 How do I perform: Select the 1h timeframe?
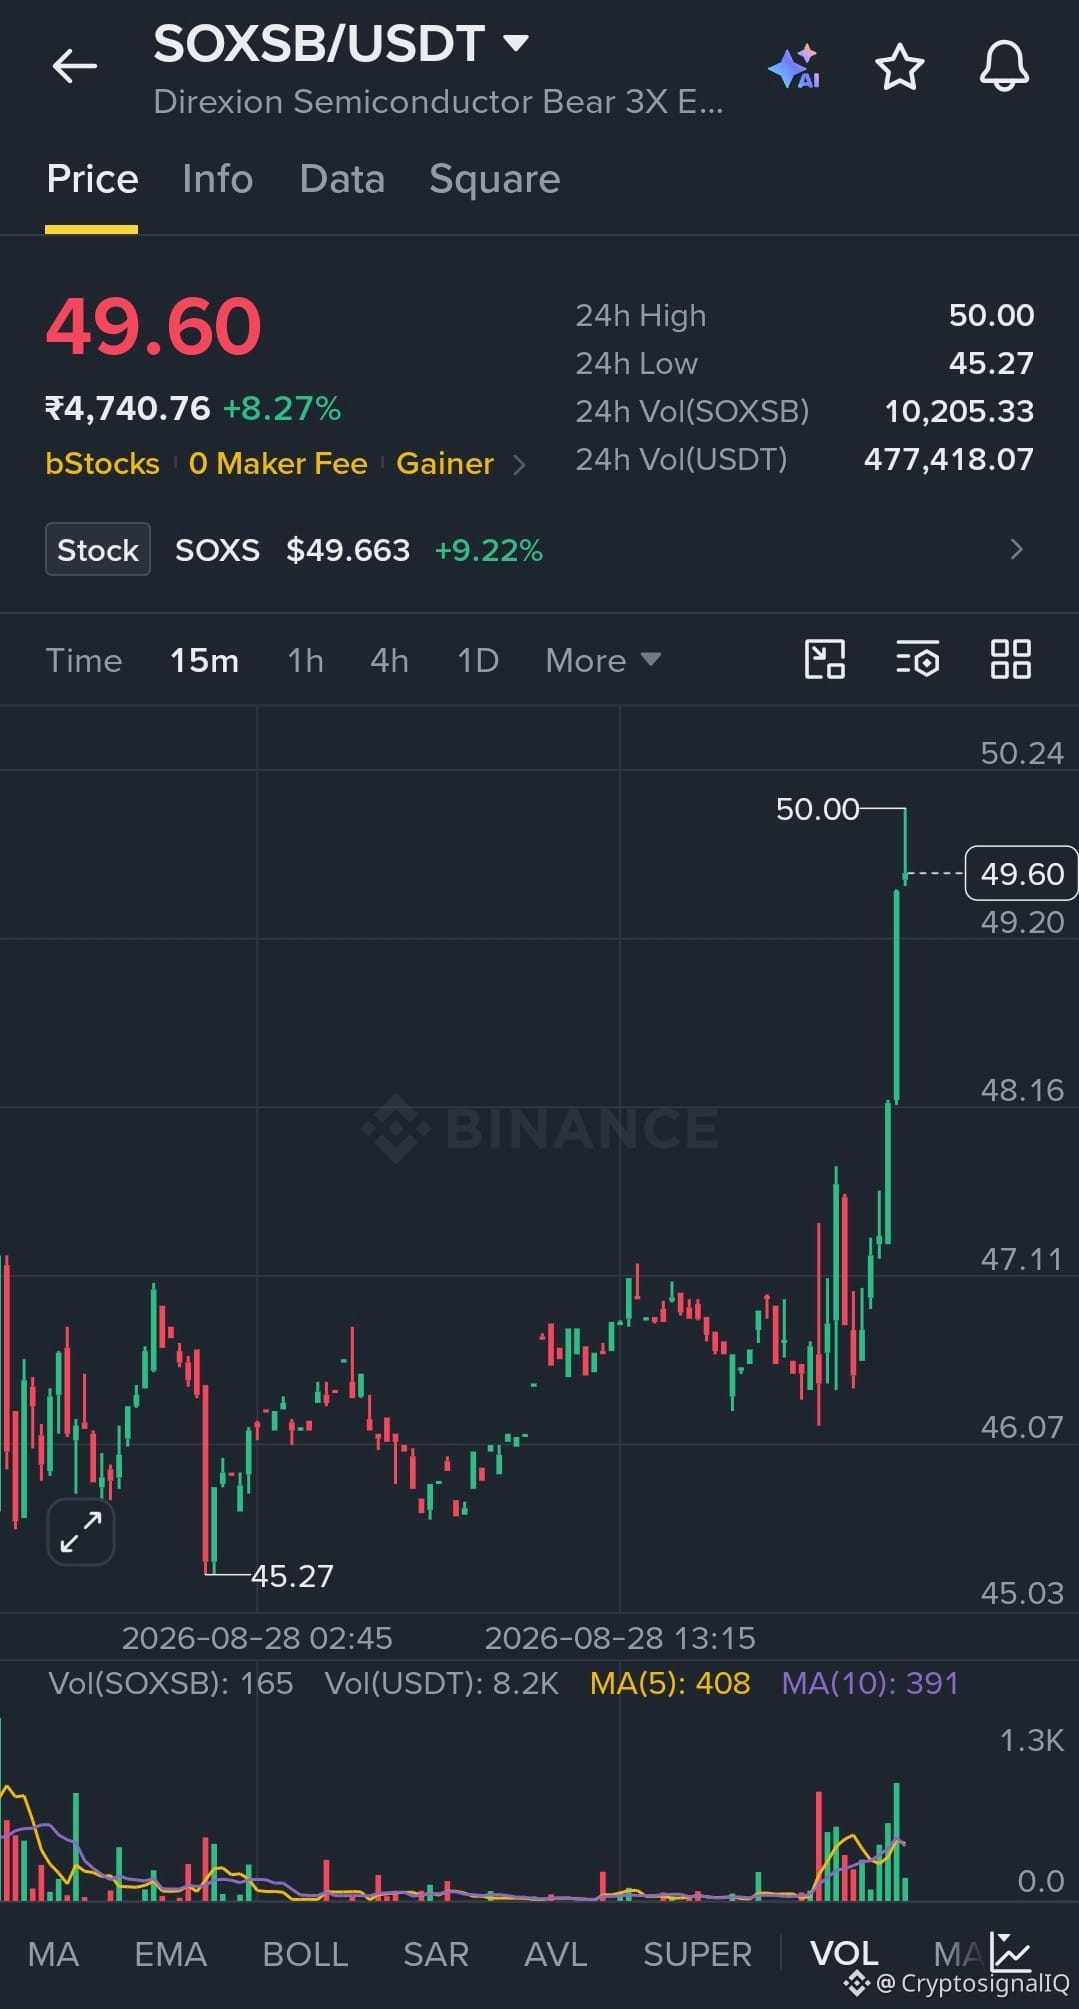(305, 661)
